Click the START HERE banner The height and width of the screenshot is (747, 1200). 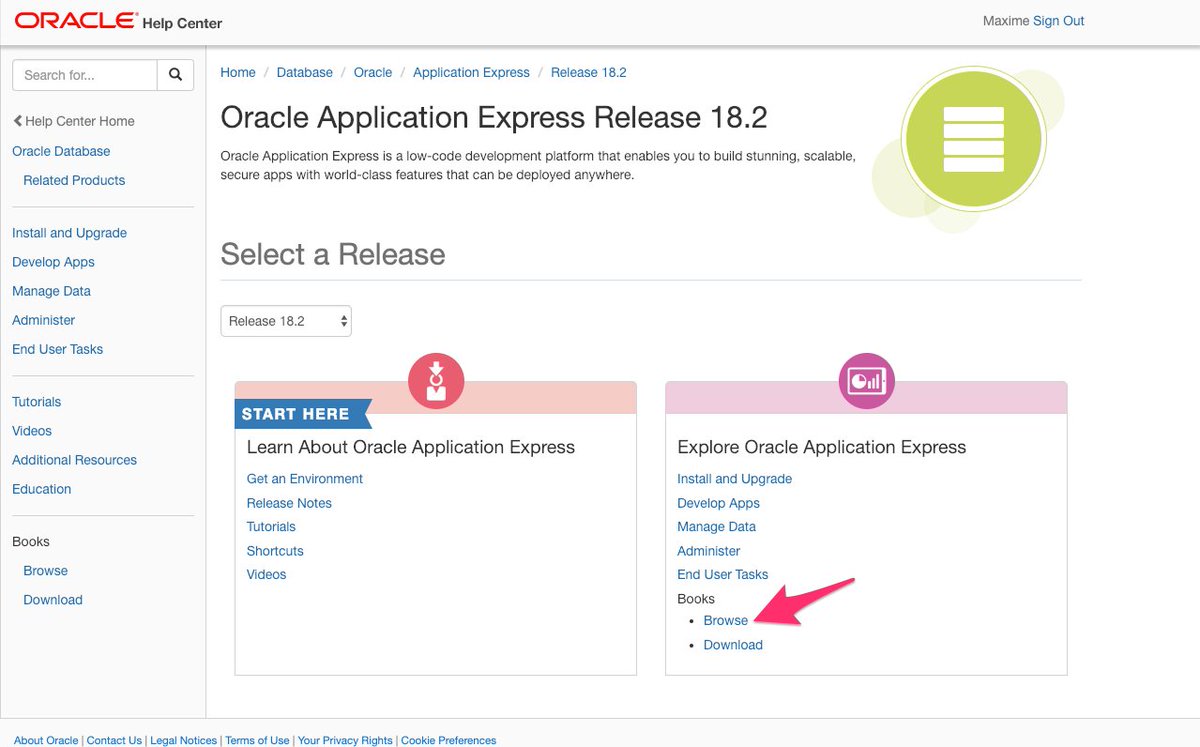(303, 414)
